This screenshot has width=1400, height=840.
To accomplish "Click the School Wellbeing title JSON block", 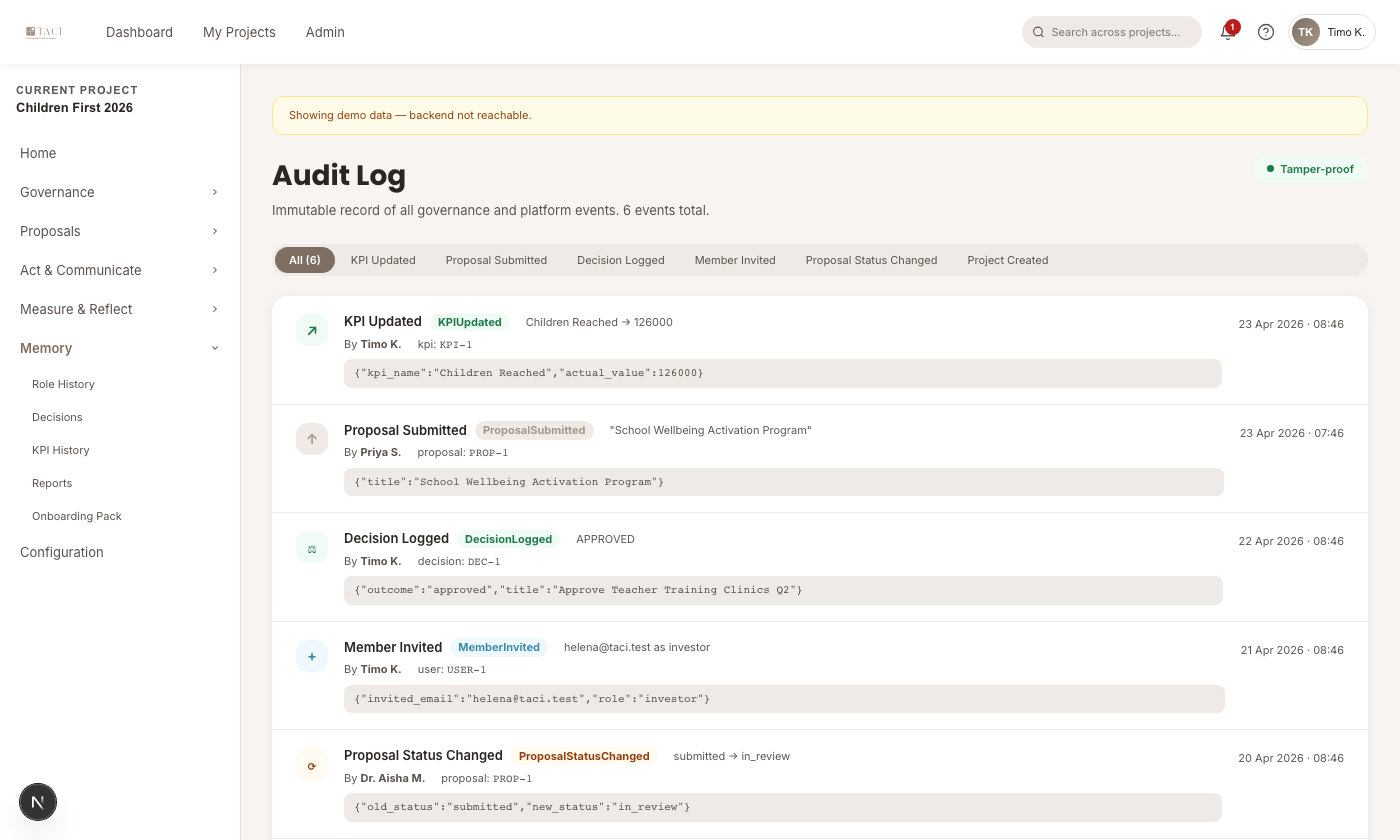I will coord(784,482).
